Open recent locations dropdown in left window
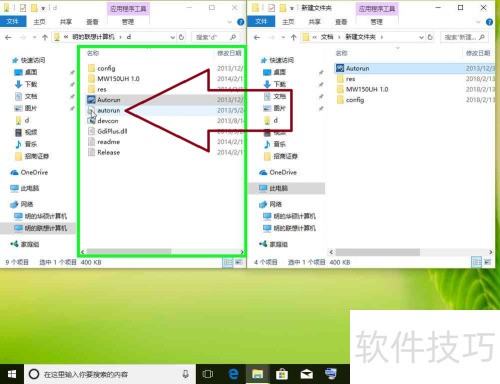 tap(34, 37)
